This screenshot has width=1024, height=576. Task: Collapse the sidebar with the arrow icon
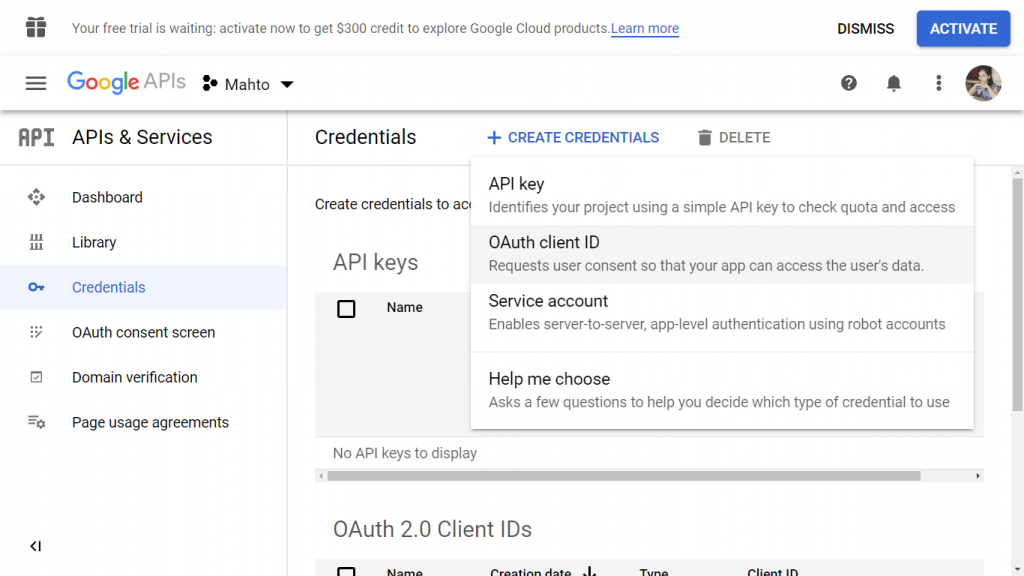coord(36,546)
